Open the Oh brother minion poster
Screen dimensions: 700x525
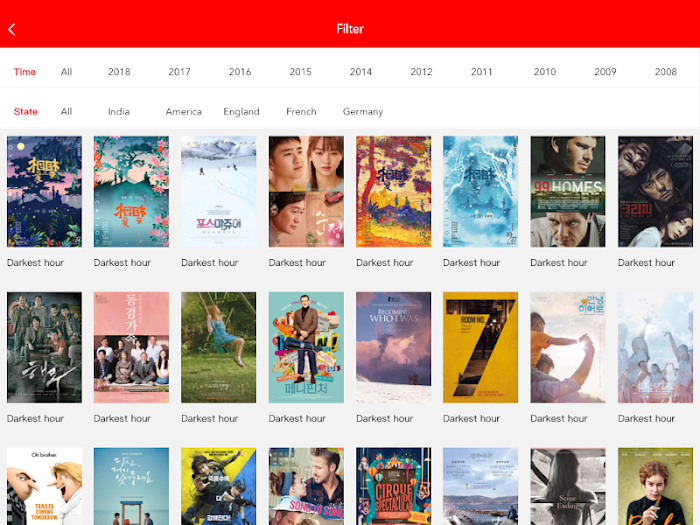pos(44,487)
